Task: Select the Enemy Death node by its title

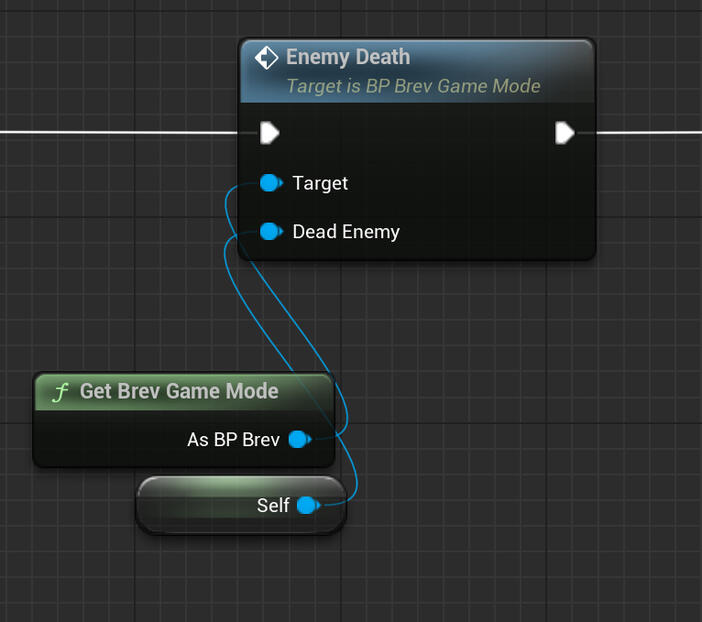Action: (347, 58)
